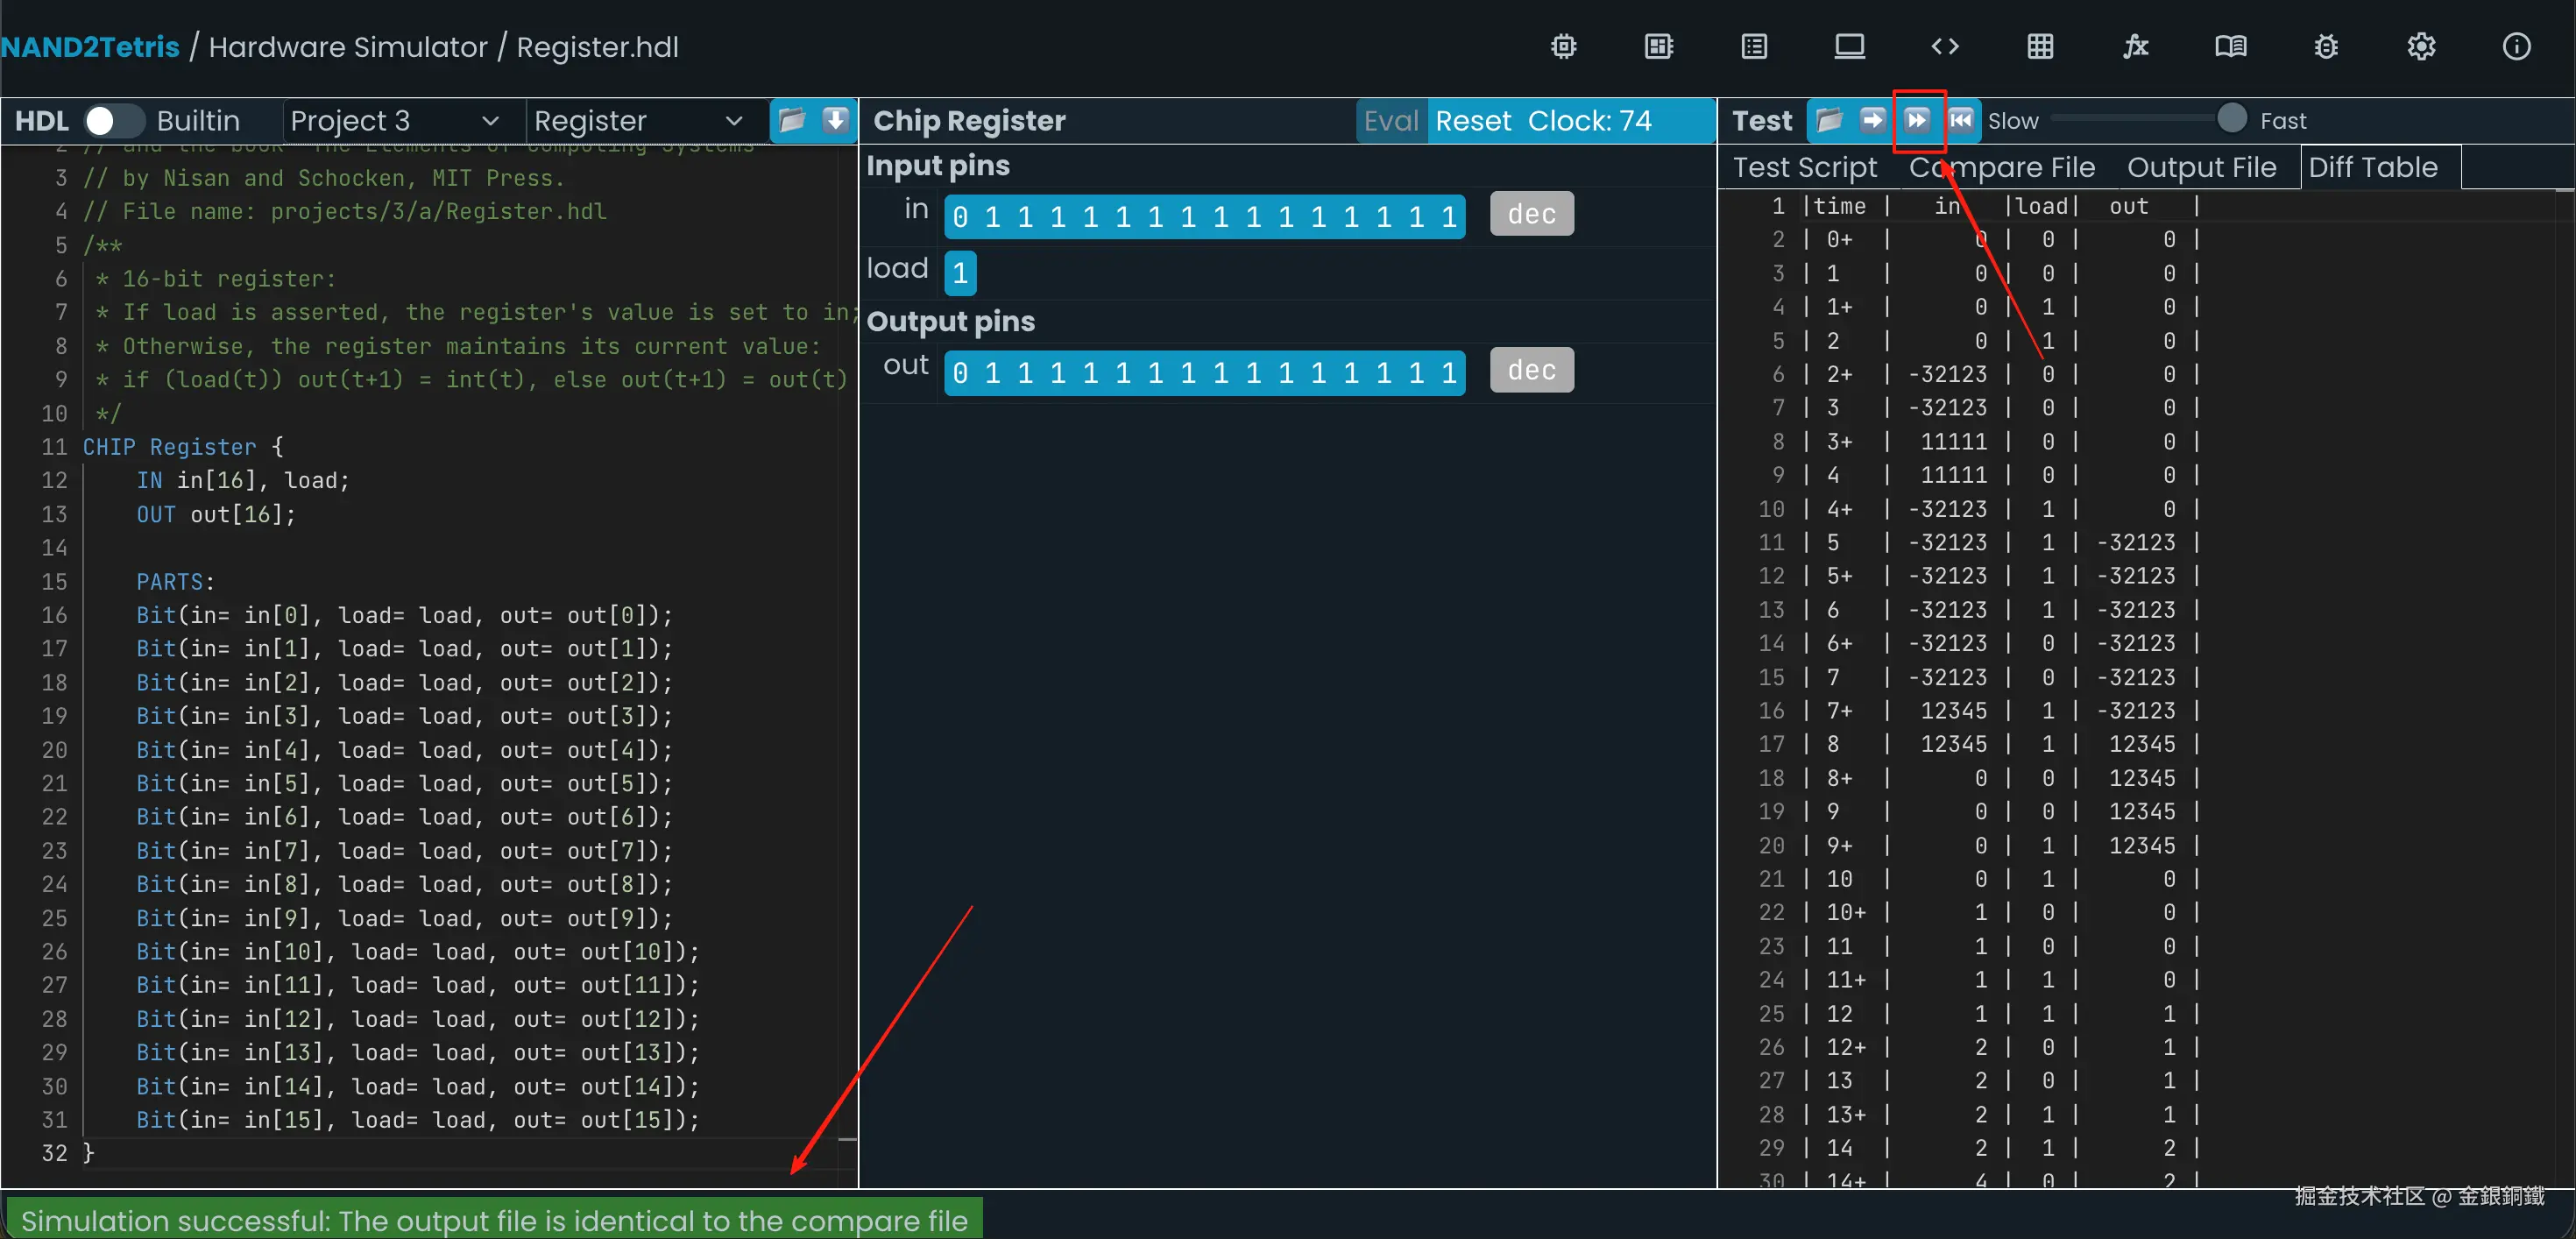Load test file folder icon
2576x1239 pixels.
[1828, 121]
